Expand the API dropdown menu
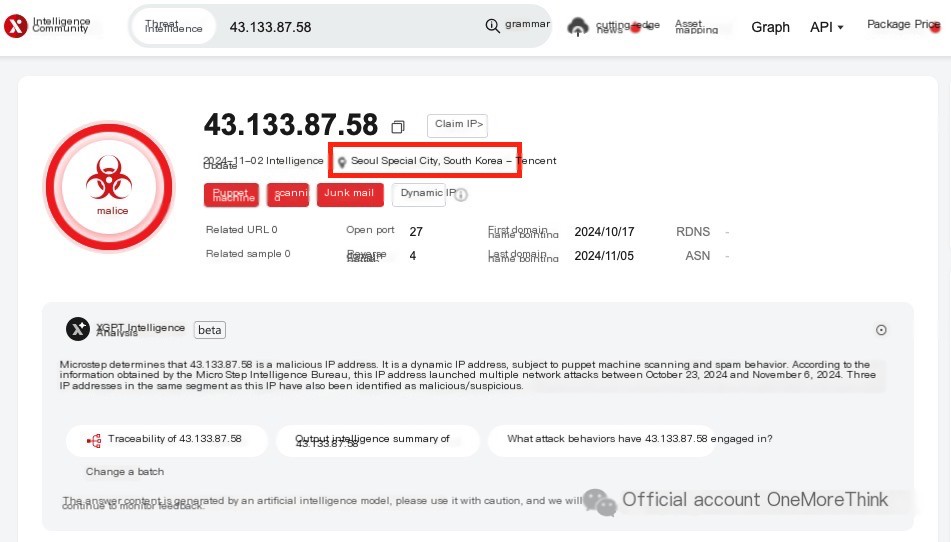This screenshot has width=951, height=542. (827, 27)
